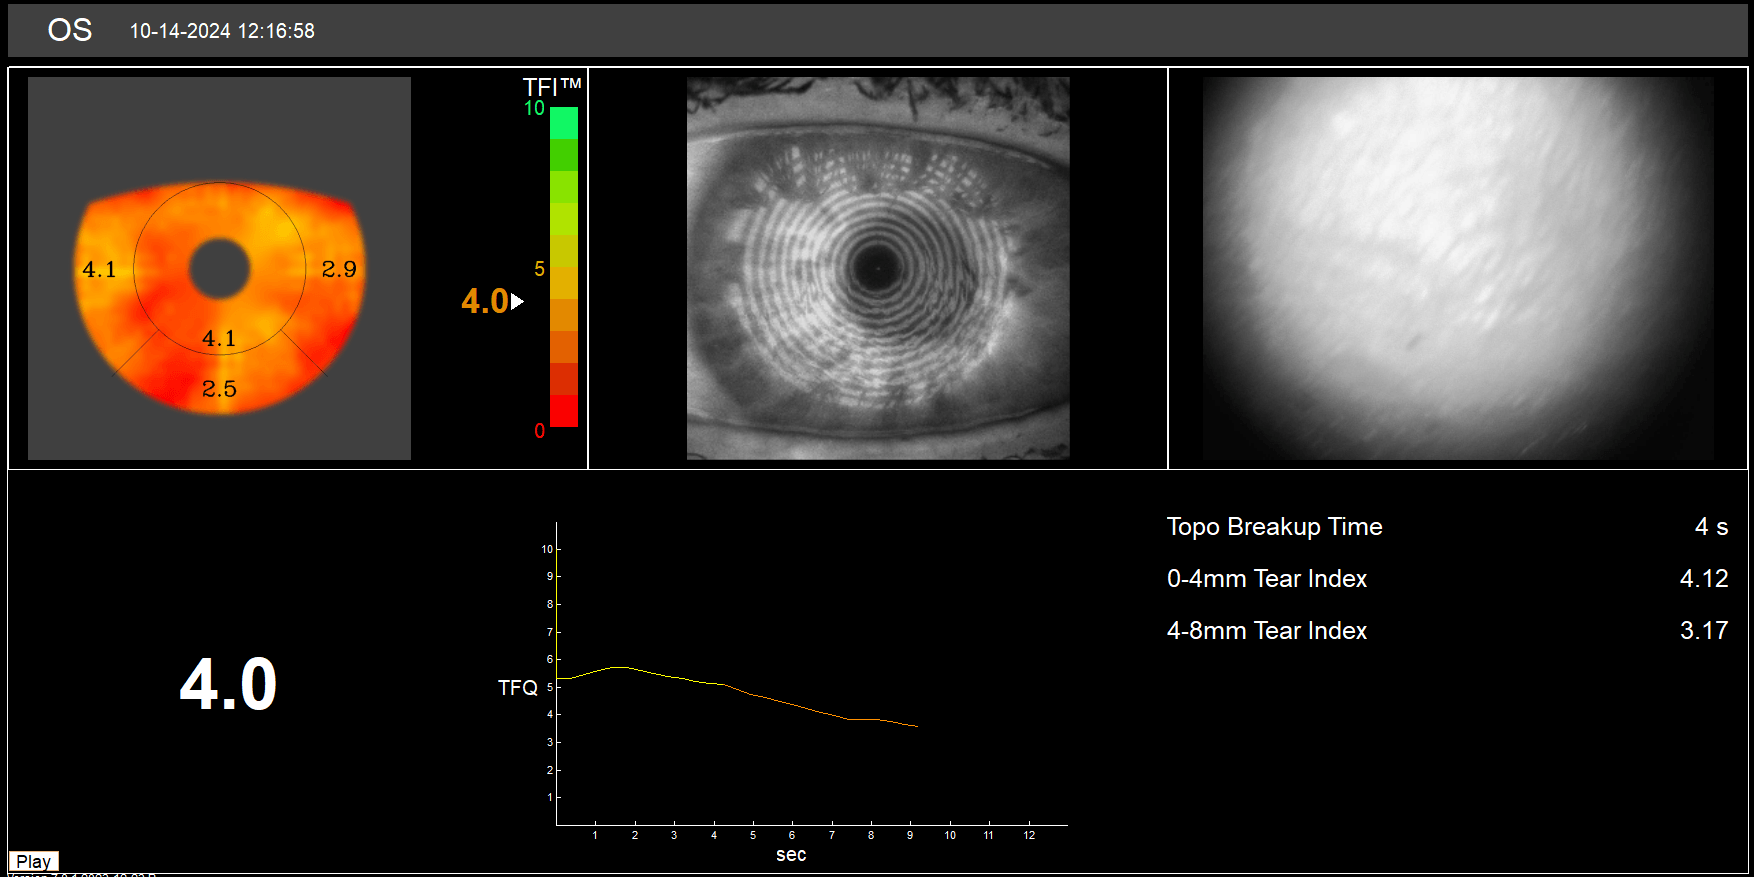This screenshot has width=1754, height=877.
Task: Click the large white 4.0 score
Action: pyautogui.click(x=228, y=685)
